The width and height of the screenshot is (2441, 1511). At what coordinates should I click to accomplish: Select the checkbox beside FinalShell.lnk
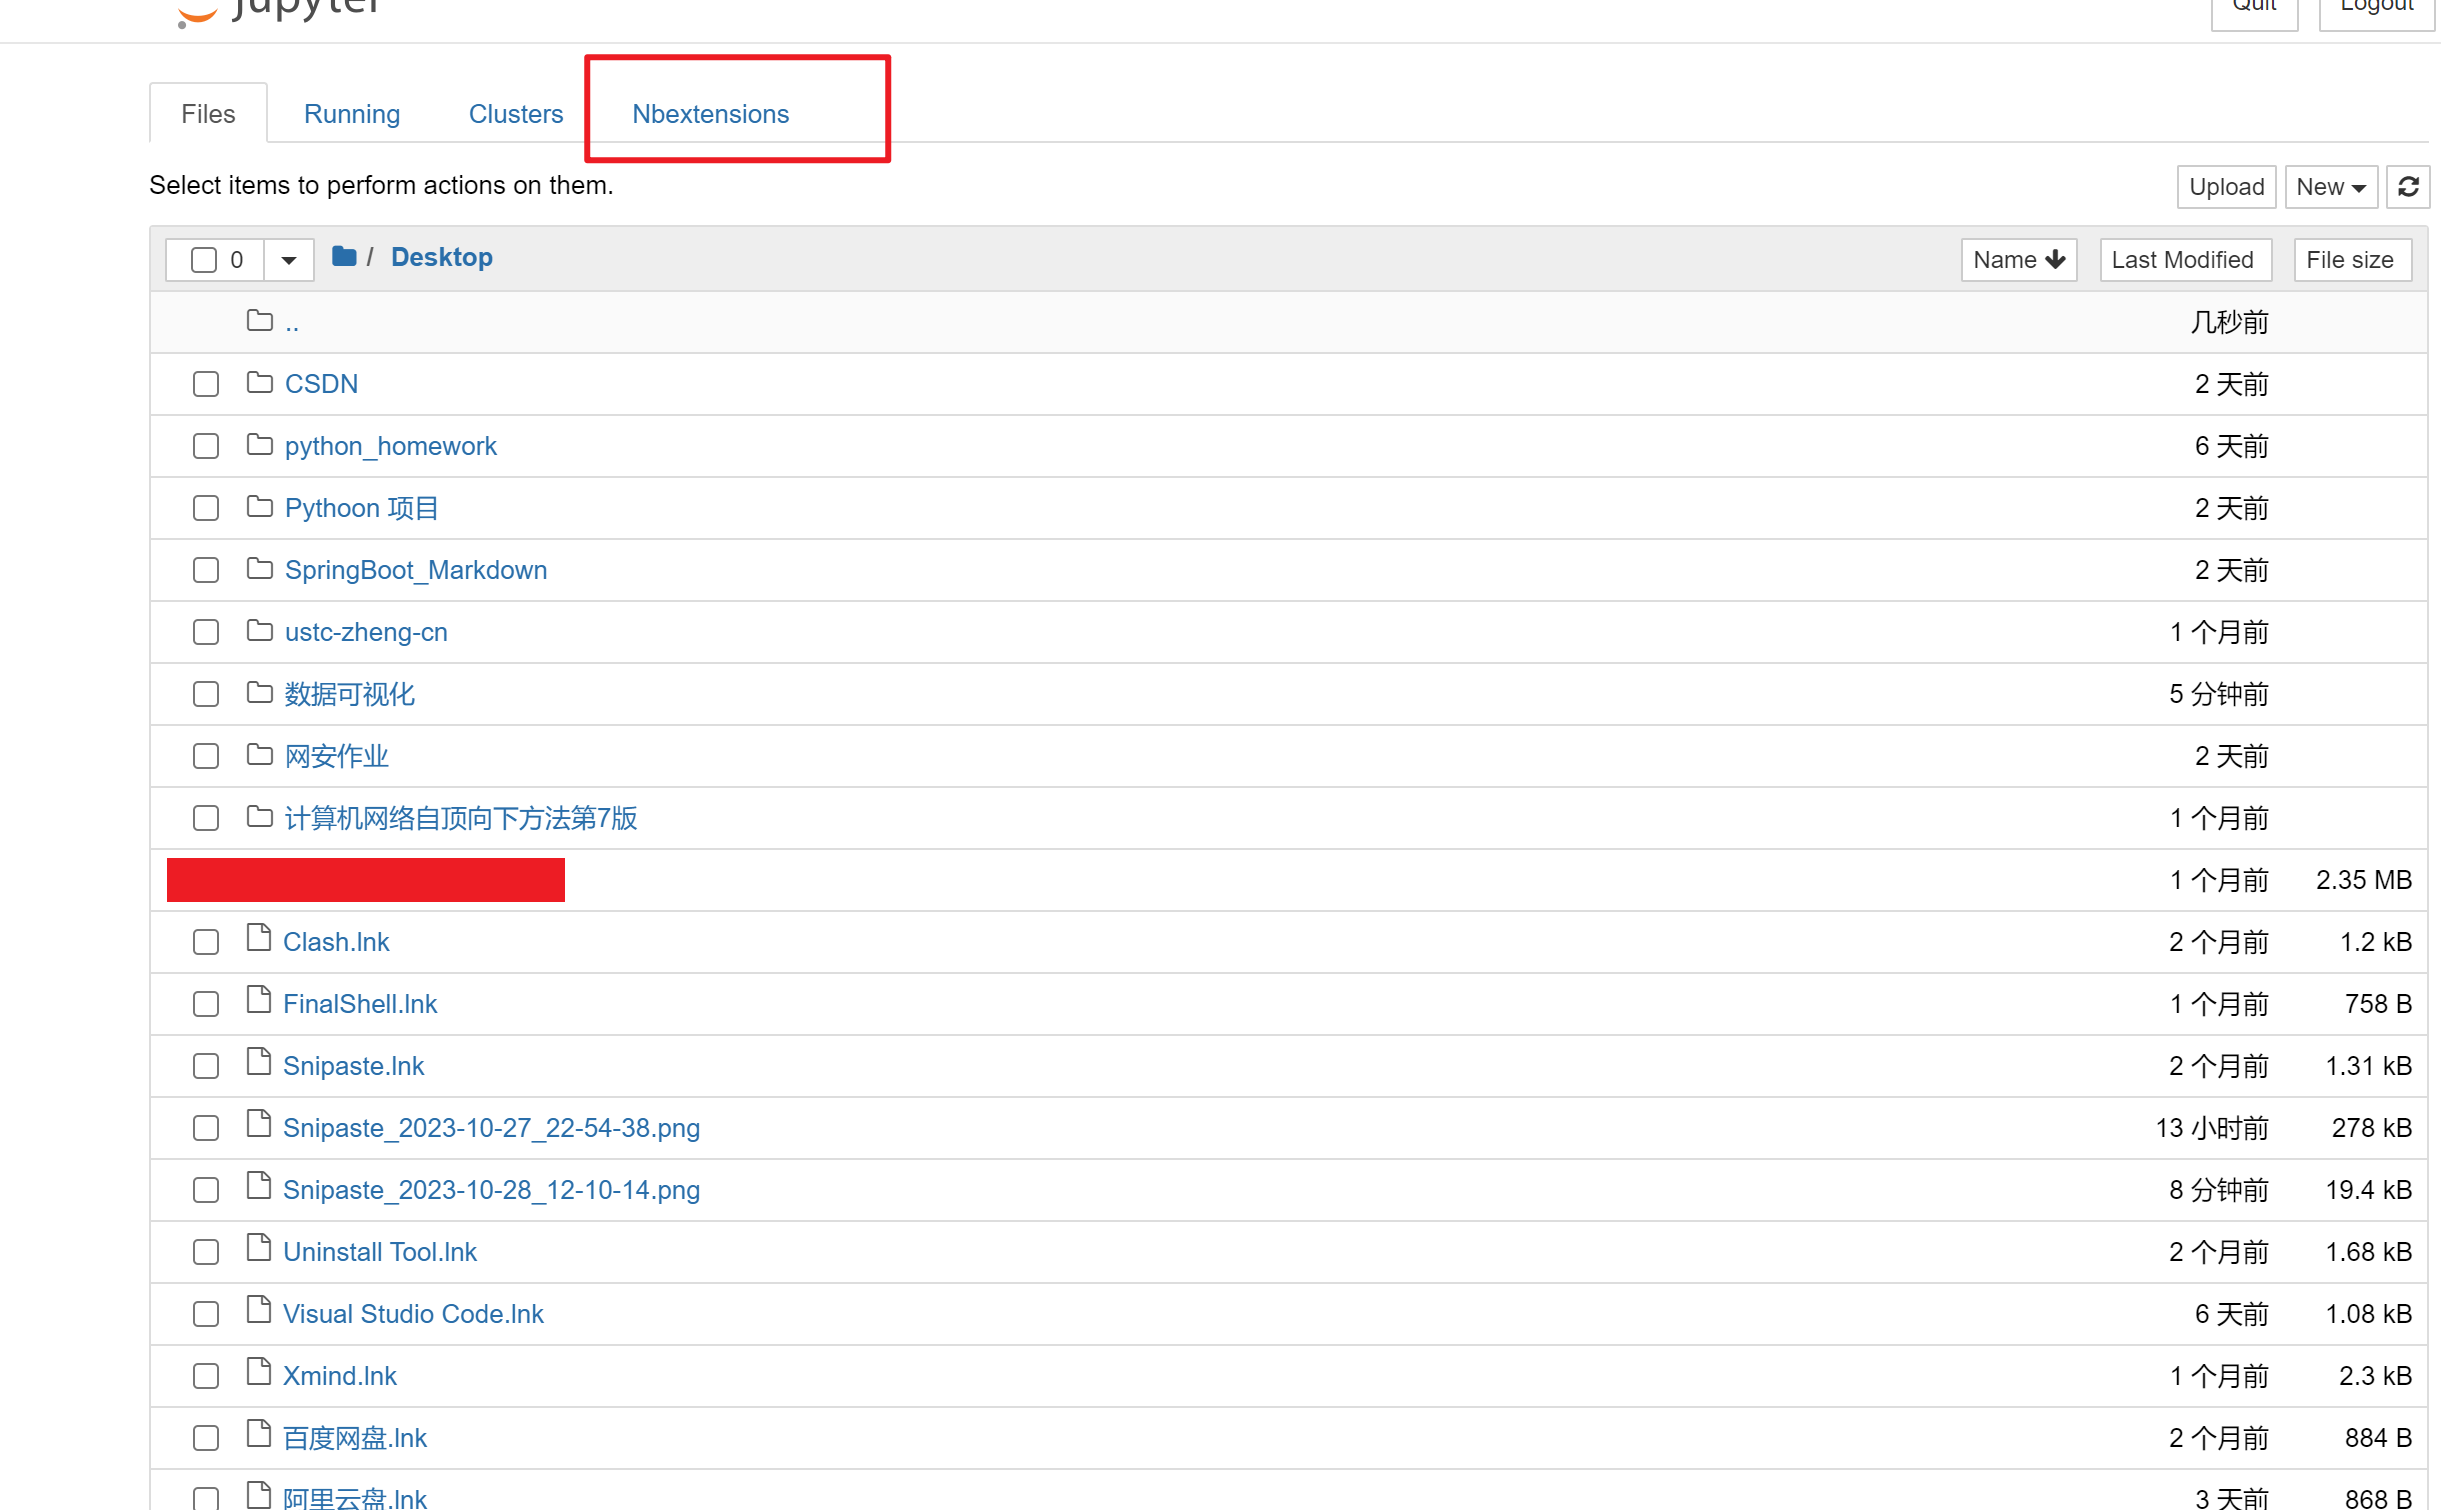pos(205,1003)
